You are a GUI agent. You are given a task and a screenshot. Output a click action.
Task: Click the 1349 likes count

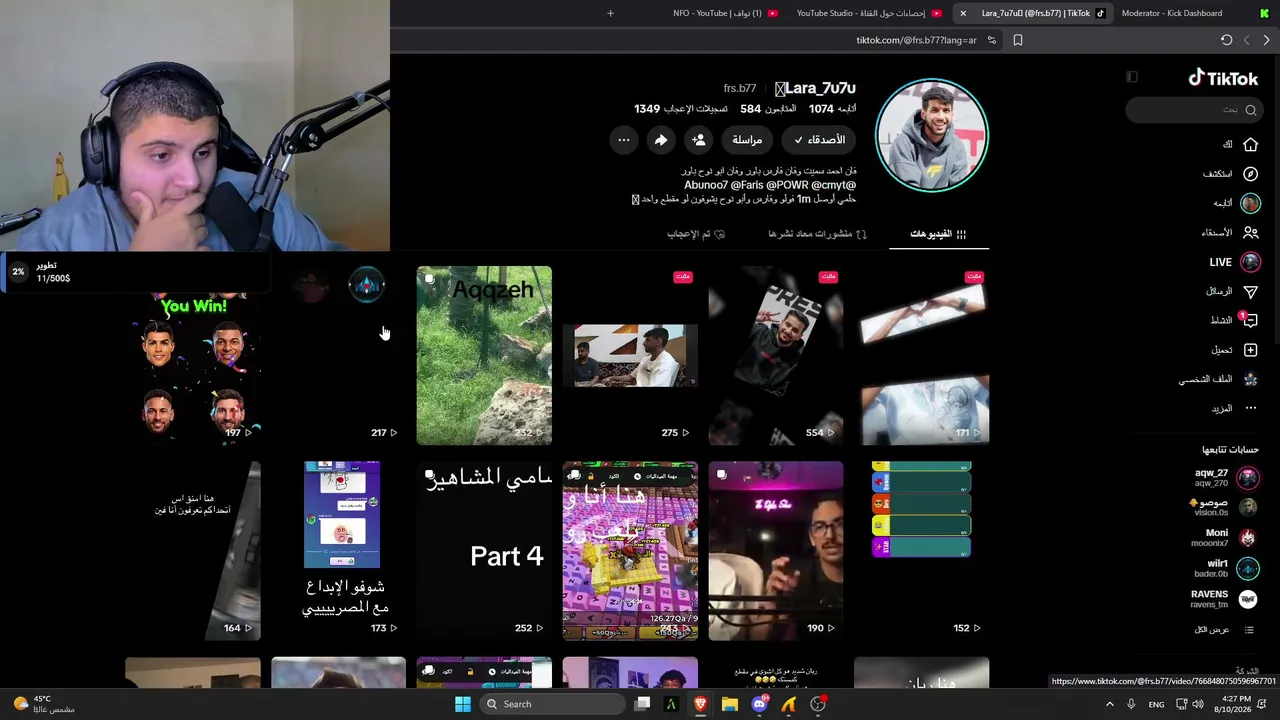(681, 108)
